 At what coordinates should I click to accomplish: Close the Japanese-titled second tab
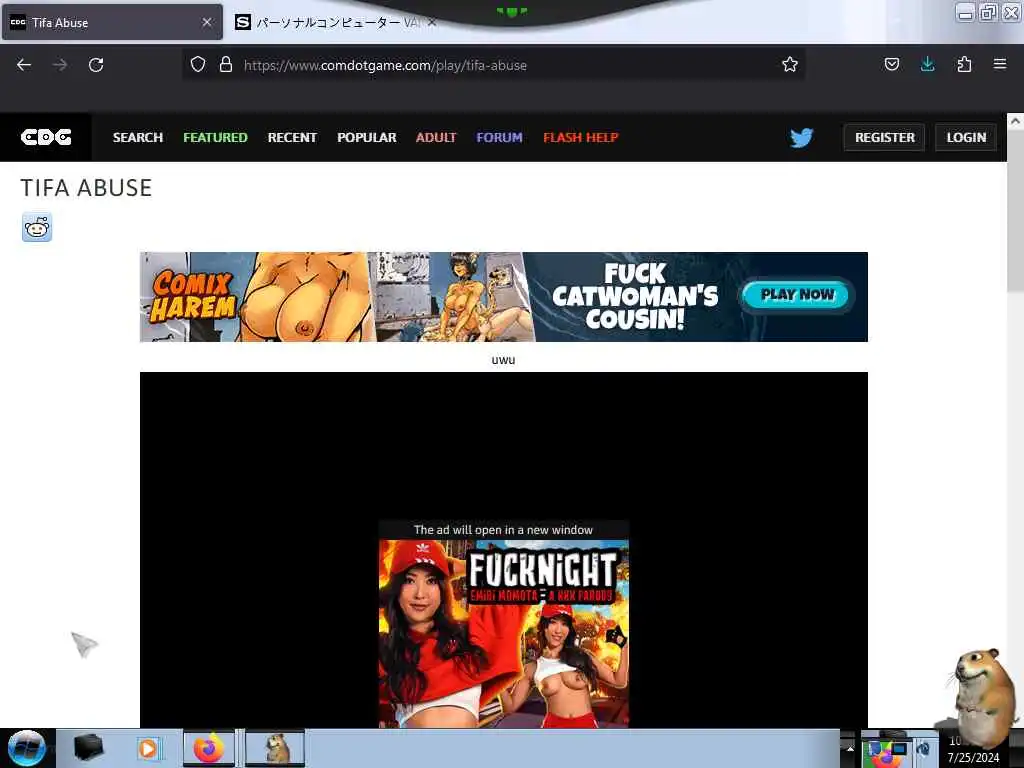pos(432,22)
